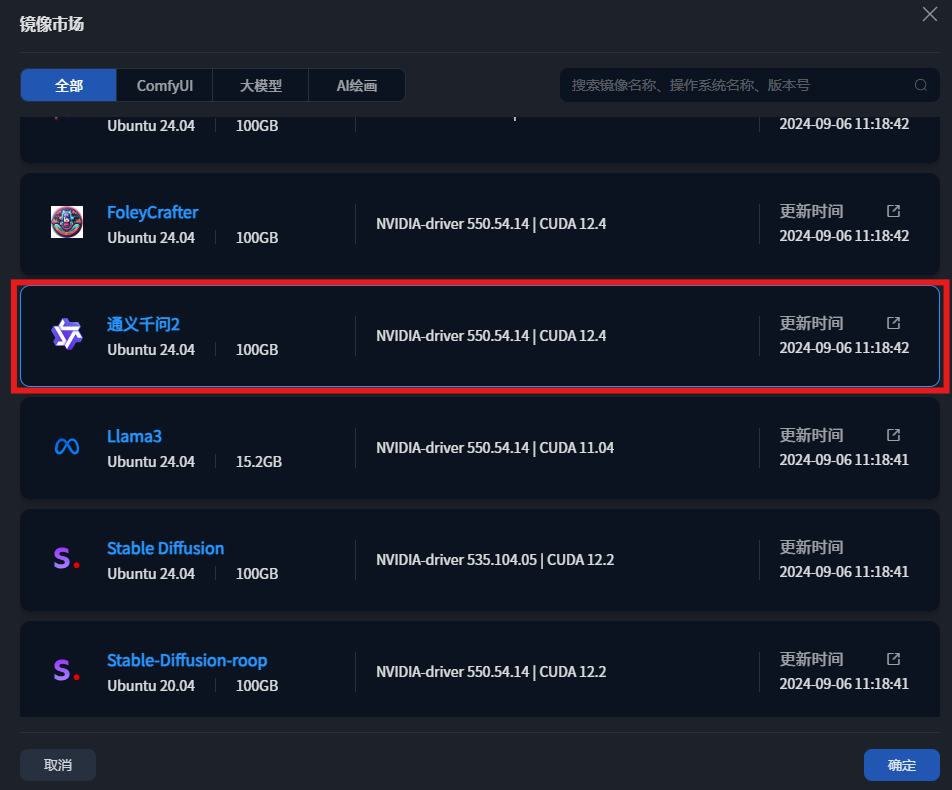Viewport: 952px width, 790px height.
Task: Open the Llama3 image name link
Action: coord(134,437)
